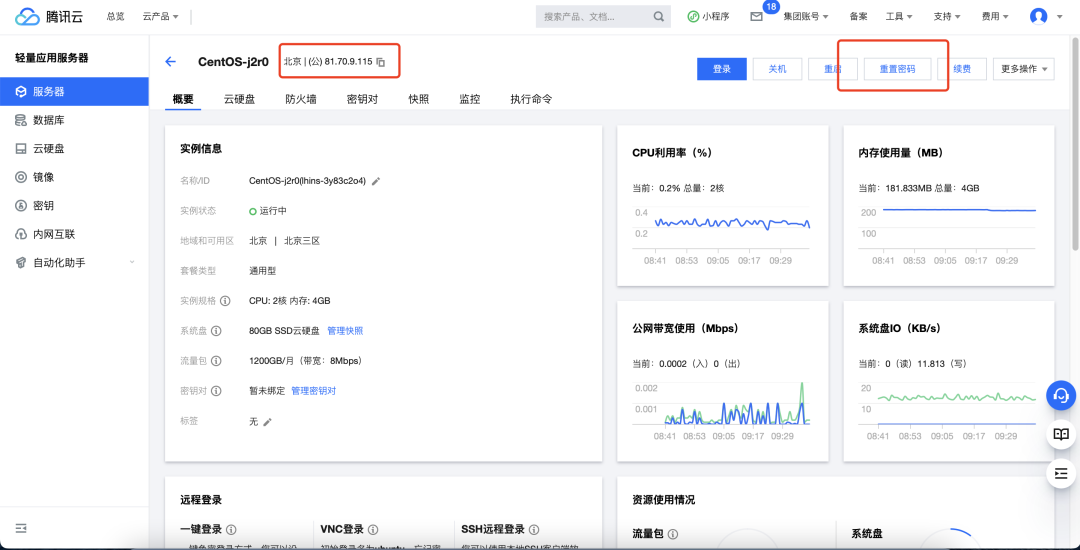
Task: Open the 费用 dropdown
Action: click(995, 17)
